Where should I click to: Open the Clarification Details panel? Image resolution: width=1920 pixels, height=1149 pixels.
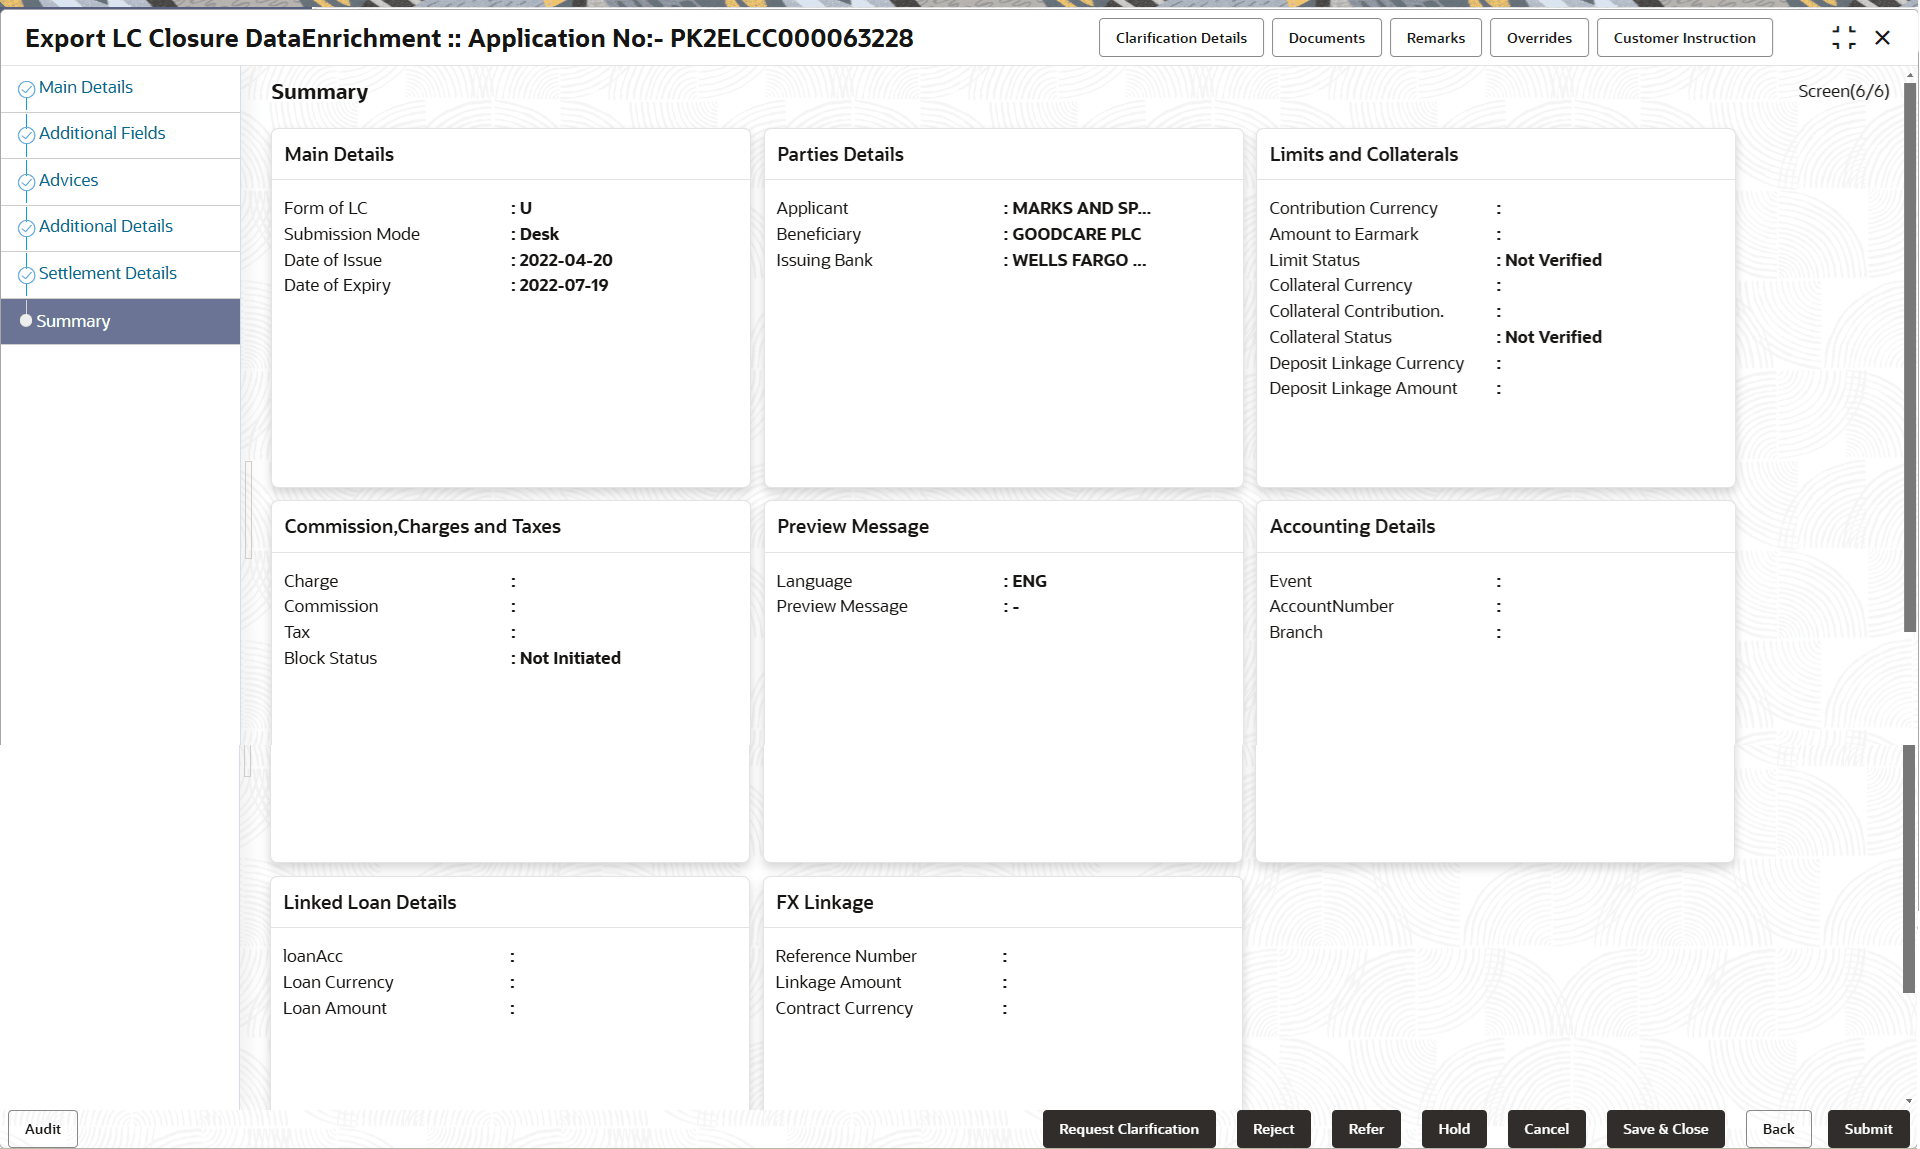[x=1181, y=37]
